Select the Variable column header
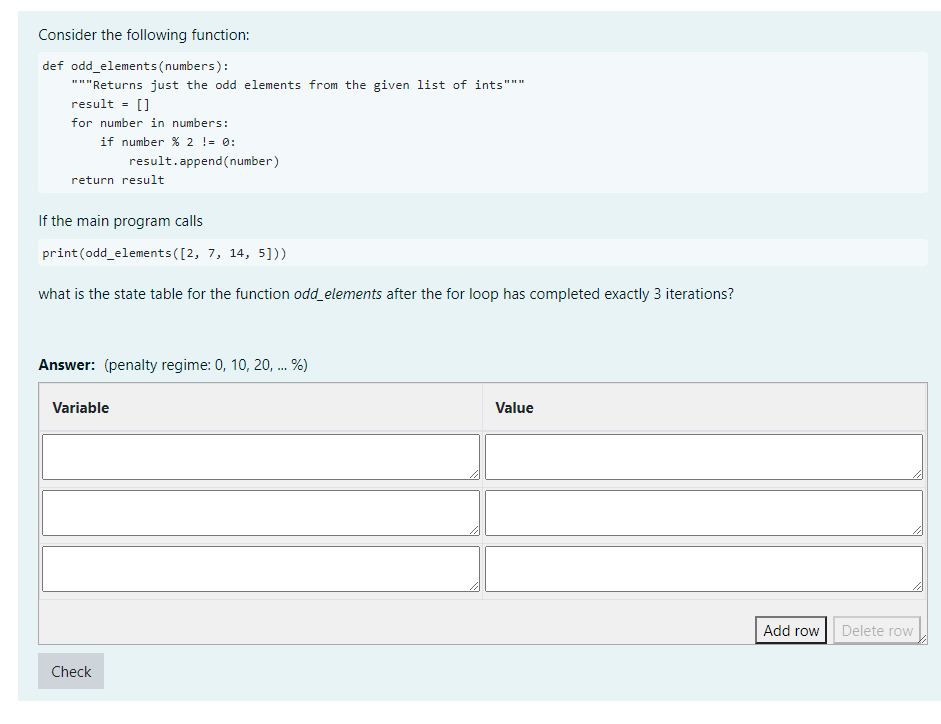 pyautogui.click(x=80, y=407)
